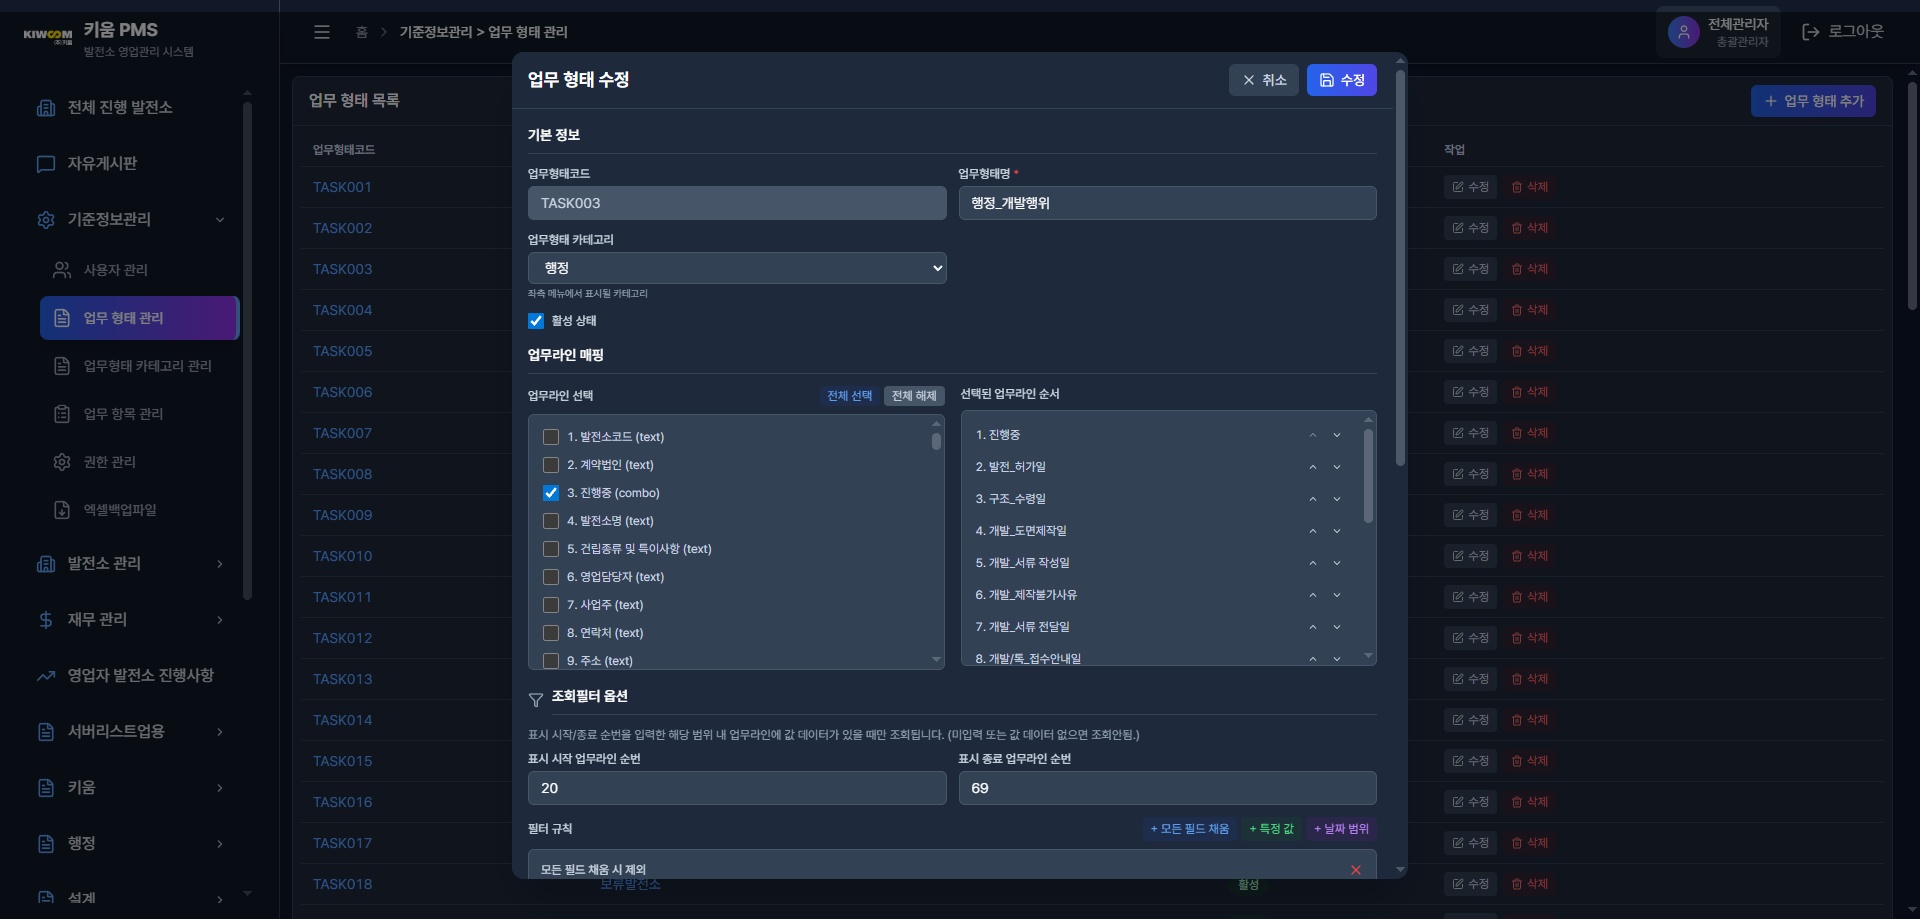Open 권한 관리 menu item
The width and height of the screenshot is (1920, 919).
click(140, 462)
